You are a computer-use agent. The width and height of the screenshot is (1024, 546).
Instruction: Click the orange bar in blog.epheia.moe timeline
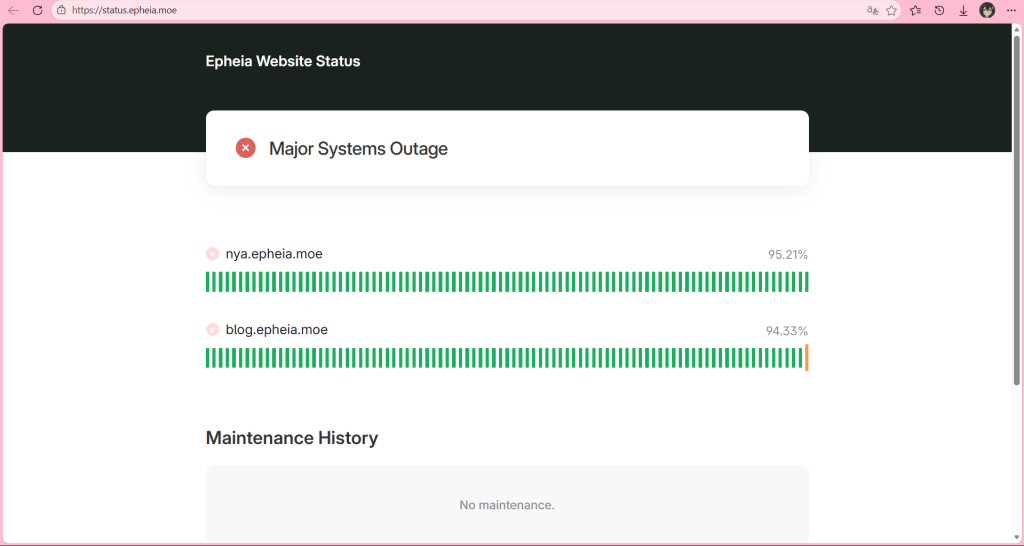pyautogui.click(x=807, y=358)
